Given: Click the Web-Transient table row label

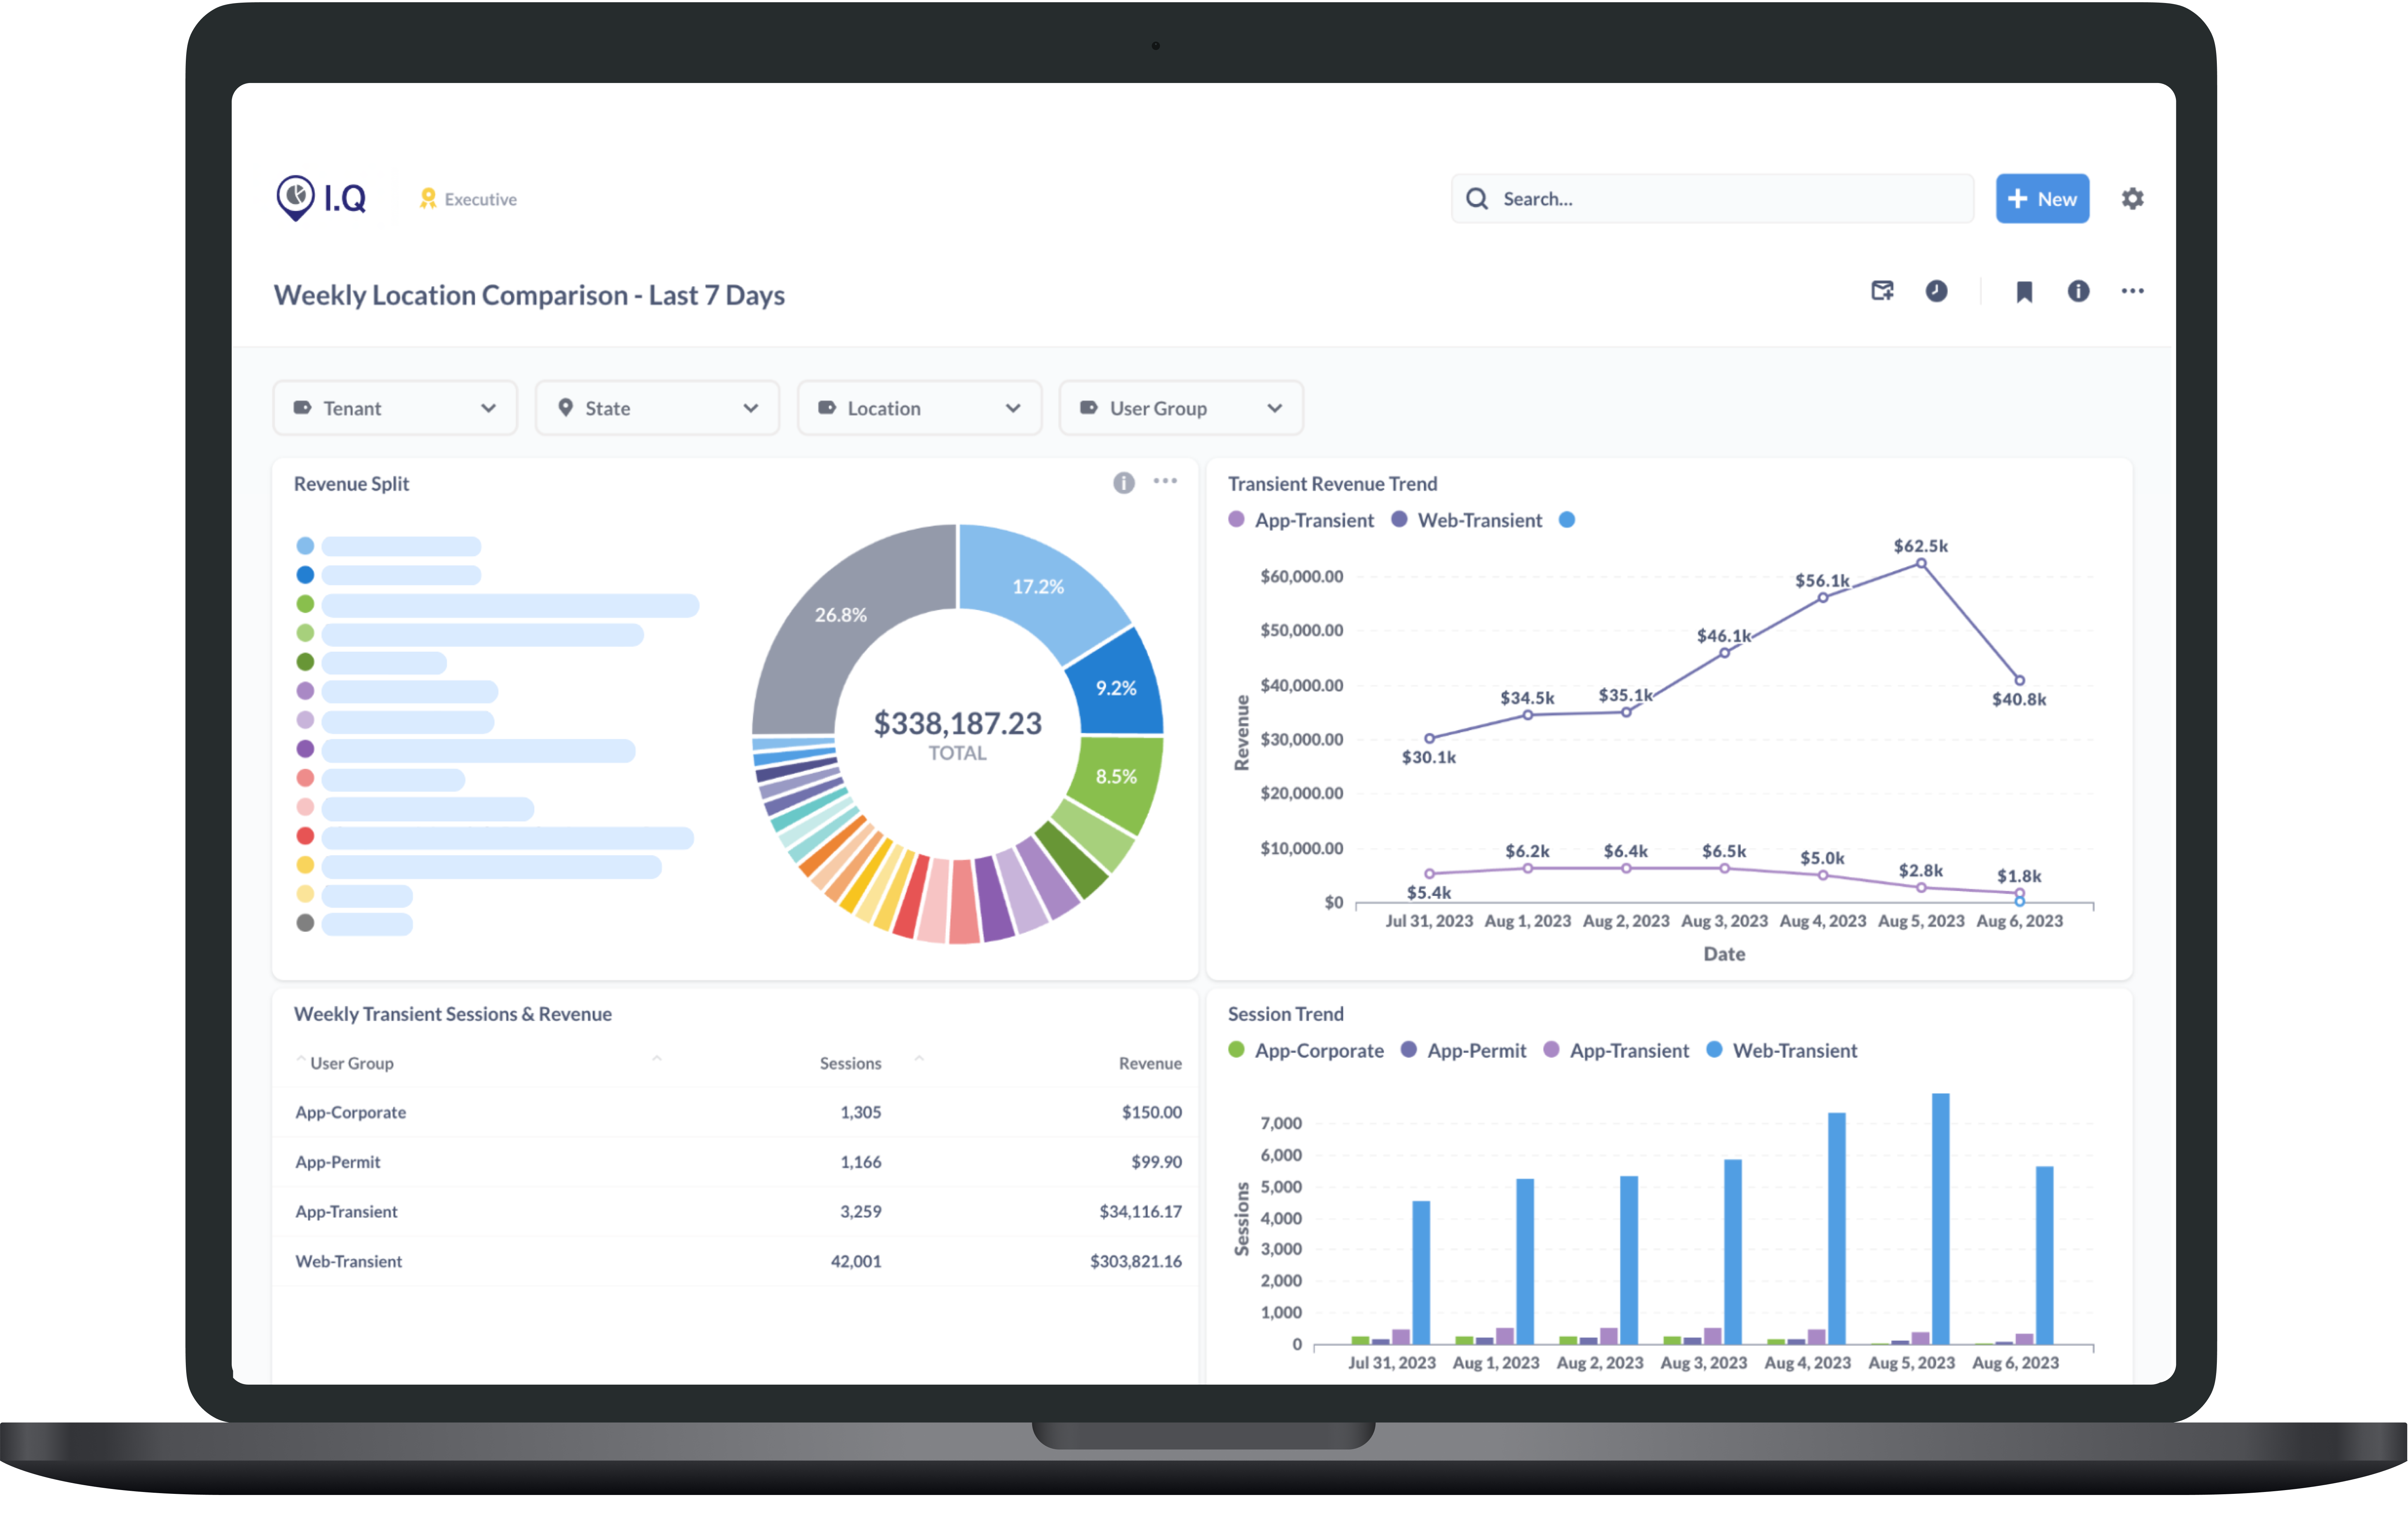Looking at the screenshot, I should point(348,1261).
